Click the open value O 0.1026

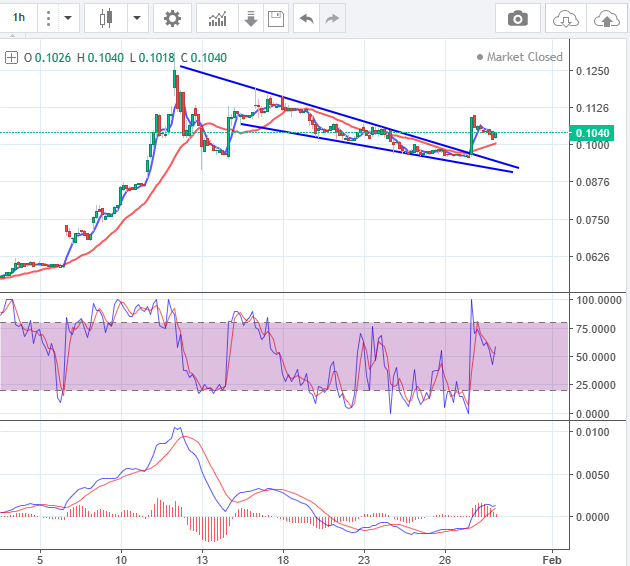click(47, 58)
